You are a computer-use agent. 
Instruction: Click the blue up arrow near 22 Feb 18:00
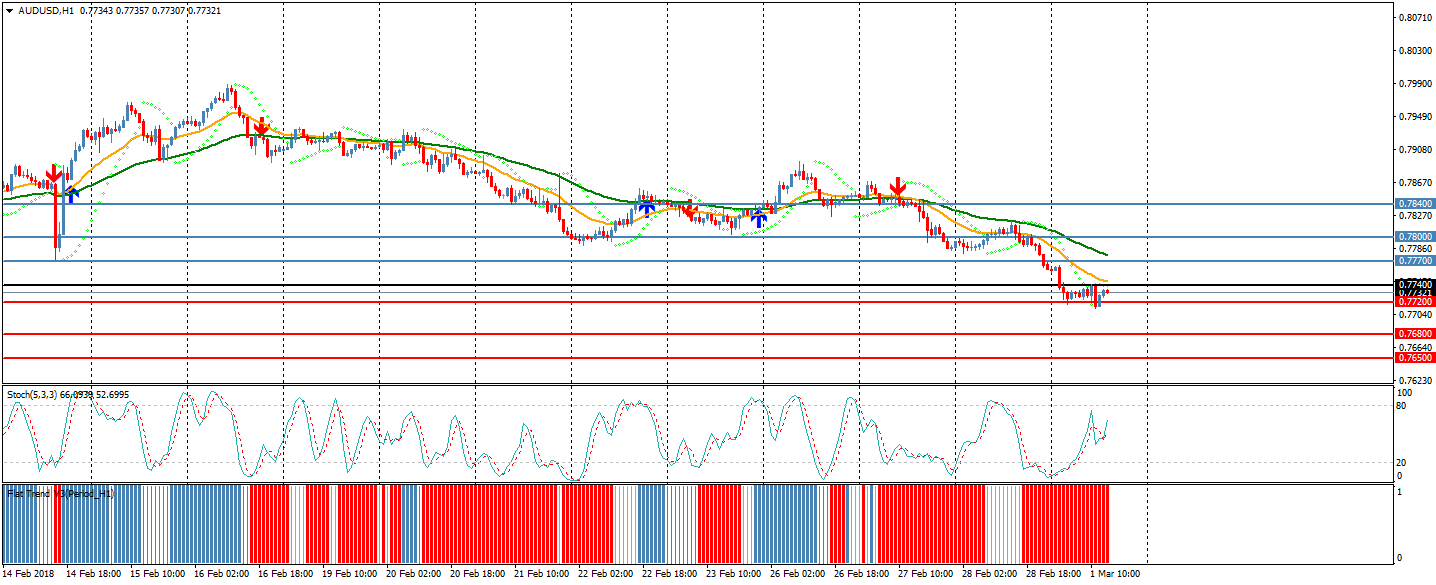pos(647,207)
